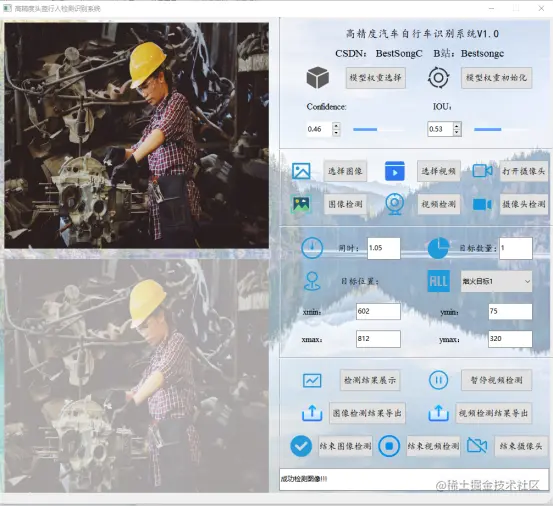Click the original input image of the worker

coord(136,135)
